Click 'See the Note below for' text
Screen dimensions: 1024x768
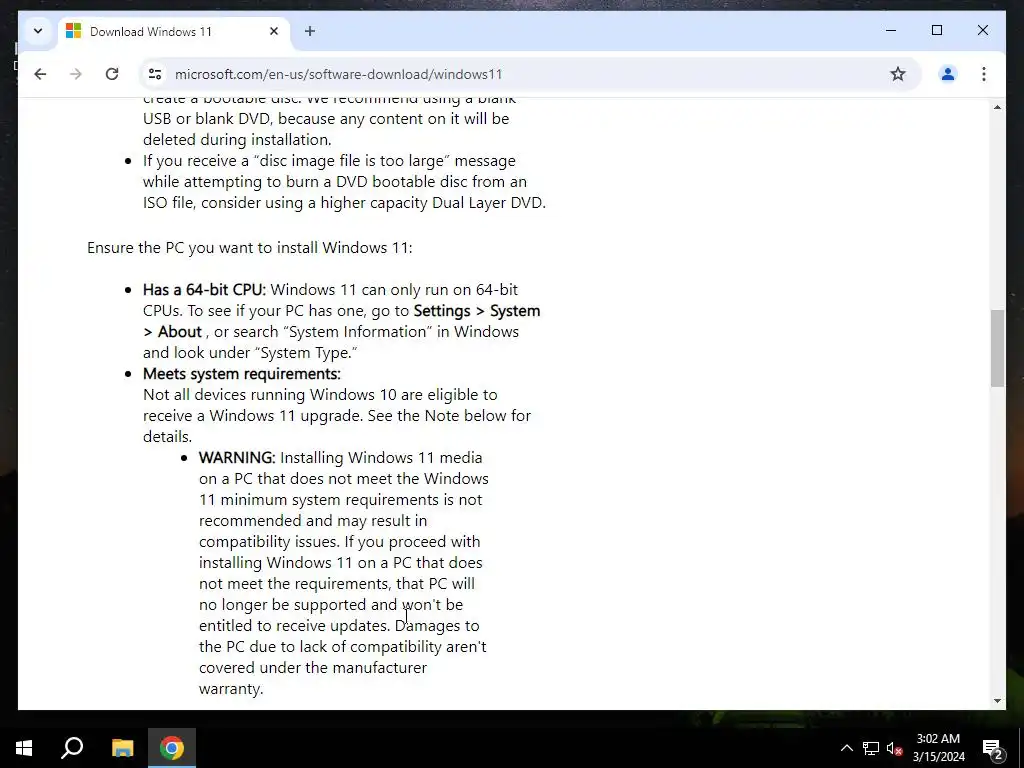[x=449, y=415]
